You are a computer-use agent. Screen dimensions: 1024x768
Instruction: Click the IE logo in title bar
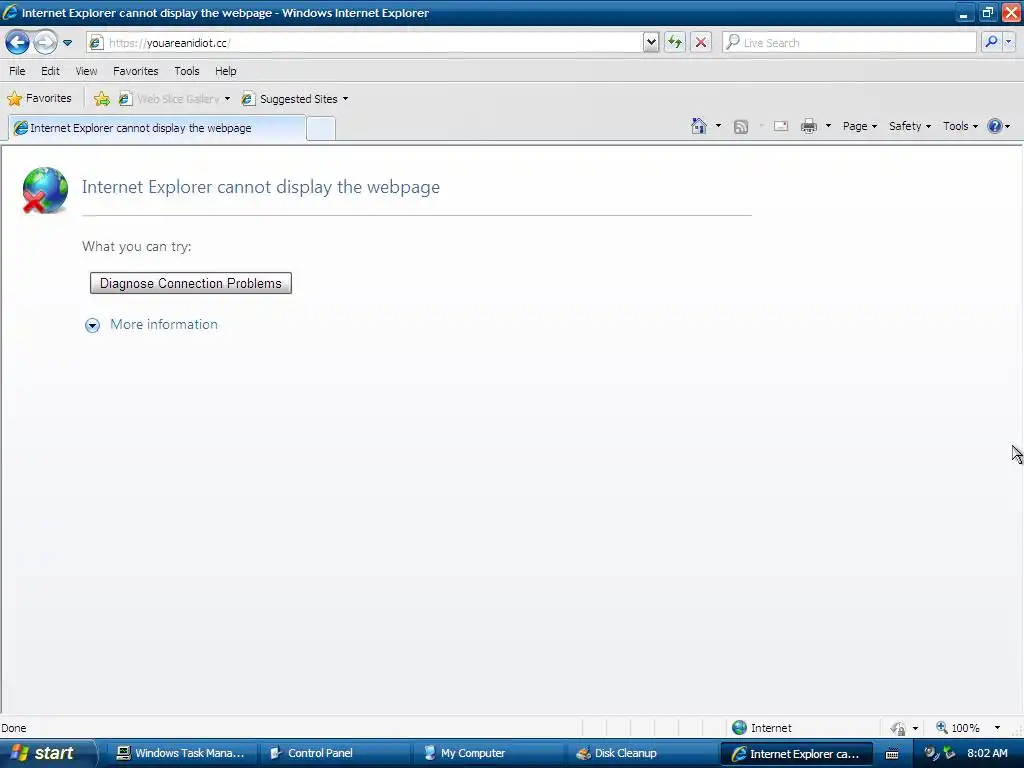pyautogui.click(x=10, y=12)
